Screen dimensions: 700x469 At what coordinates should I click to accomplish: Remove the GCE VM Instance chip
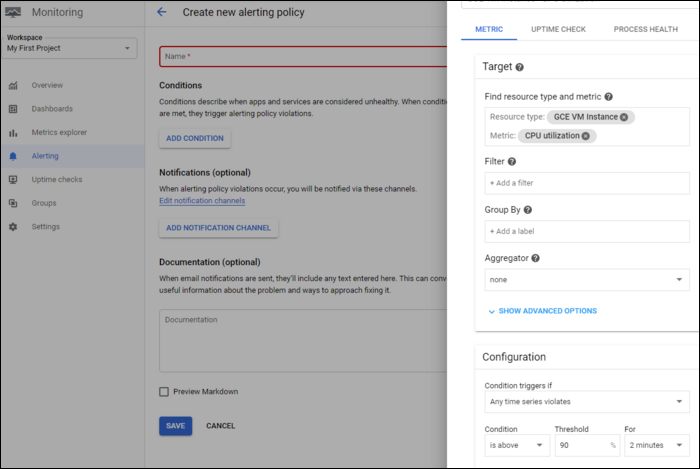[624, 117]
